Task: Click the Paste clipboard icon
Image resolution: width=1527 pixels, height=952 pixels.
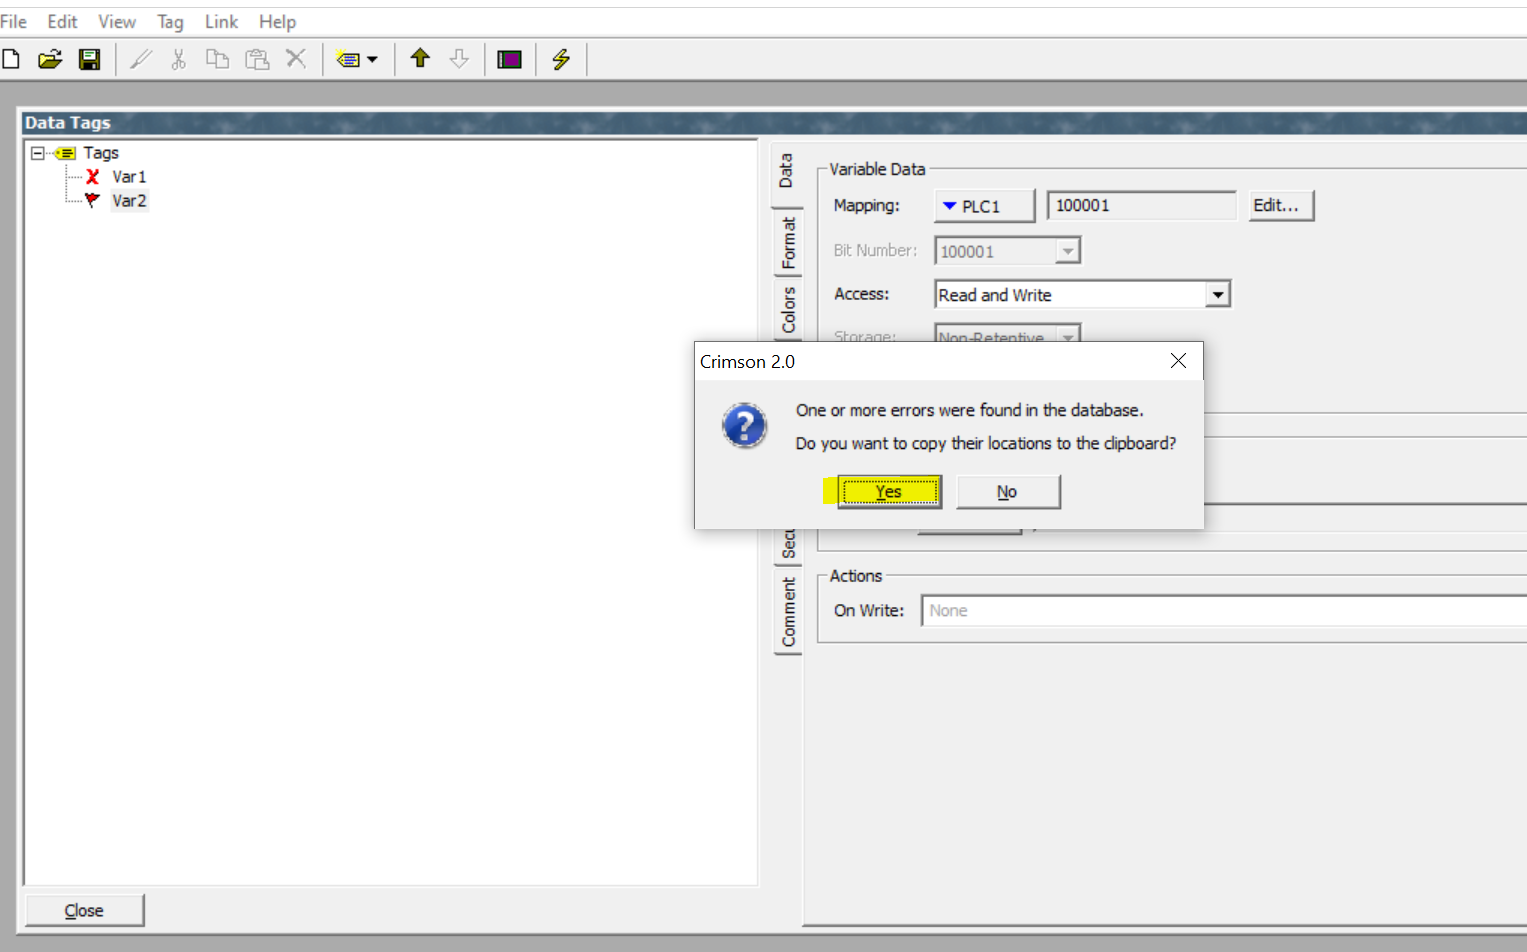Action: tap(257, 59)
